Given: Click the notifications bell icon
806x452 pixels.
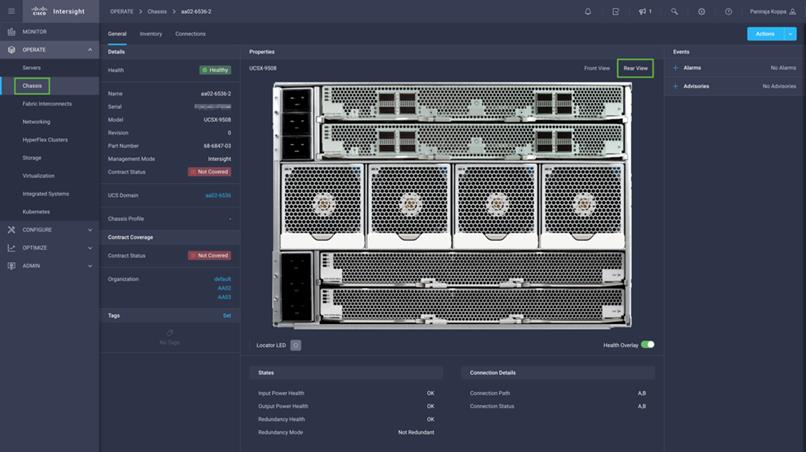Looking at the screenshot, I should [x=587, y=11].
